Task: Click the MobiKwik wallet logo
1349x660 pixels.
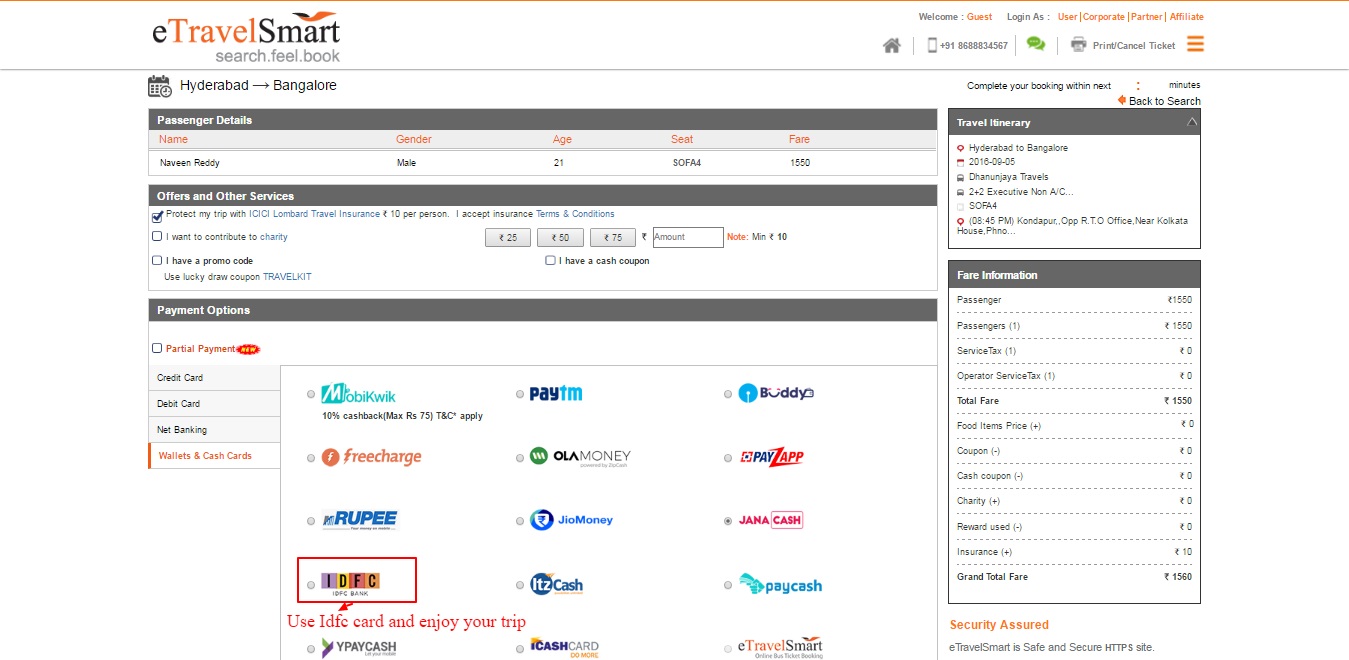Action: coord(358,394)
